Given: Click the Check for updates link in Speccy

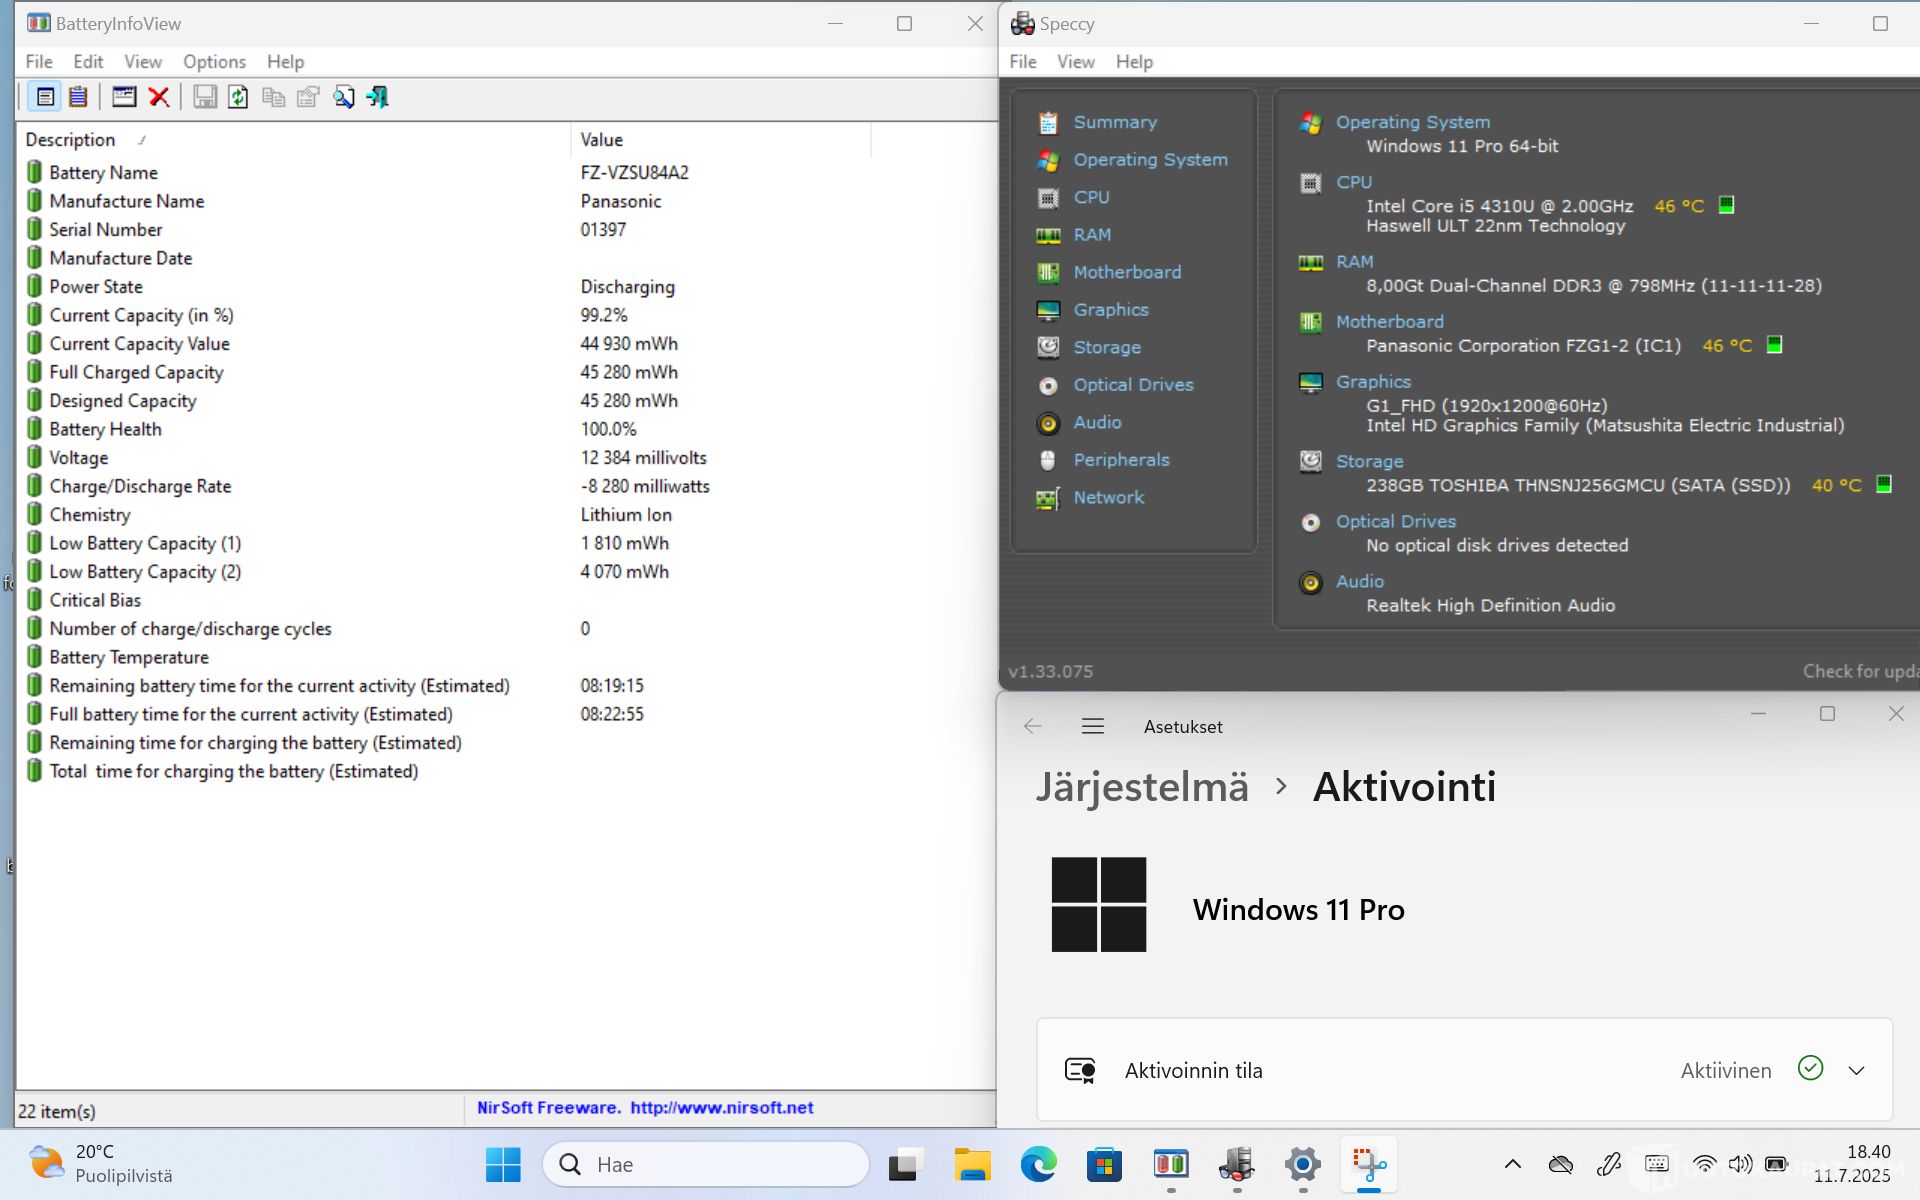Looking at the screenshot, I should [1861, 671].
